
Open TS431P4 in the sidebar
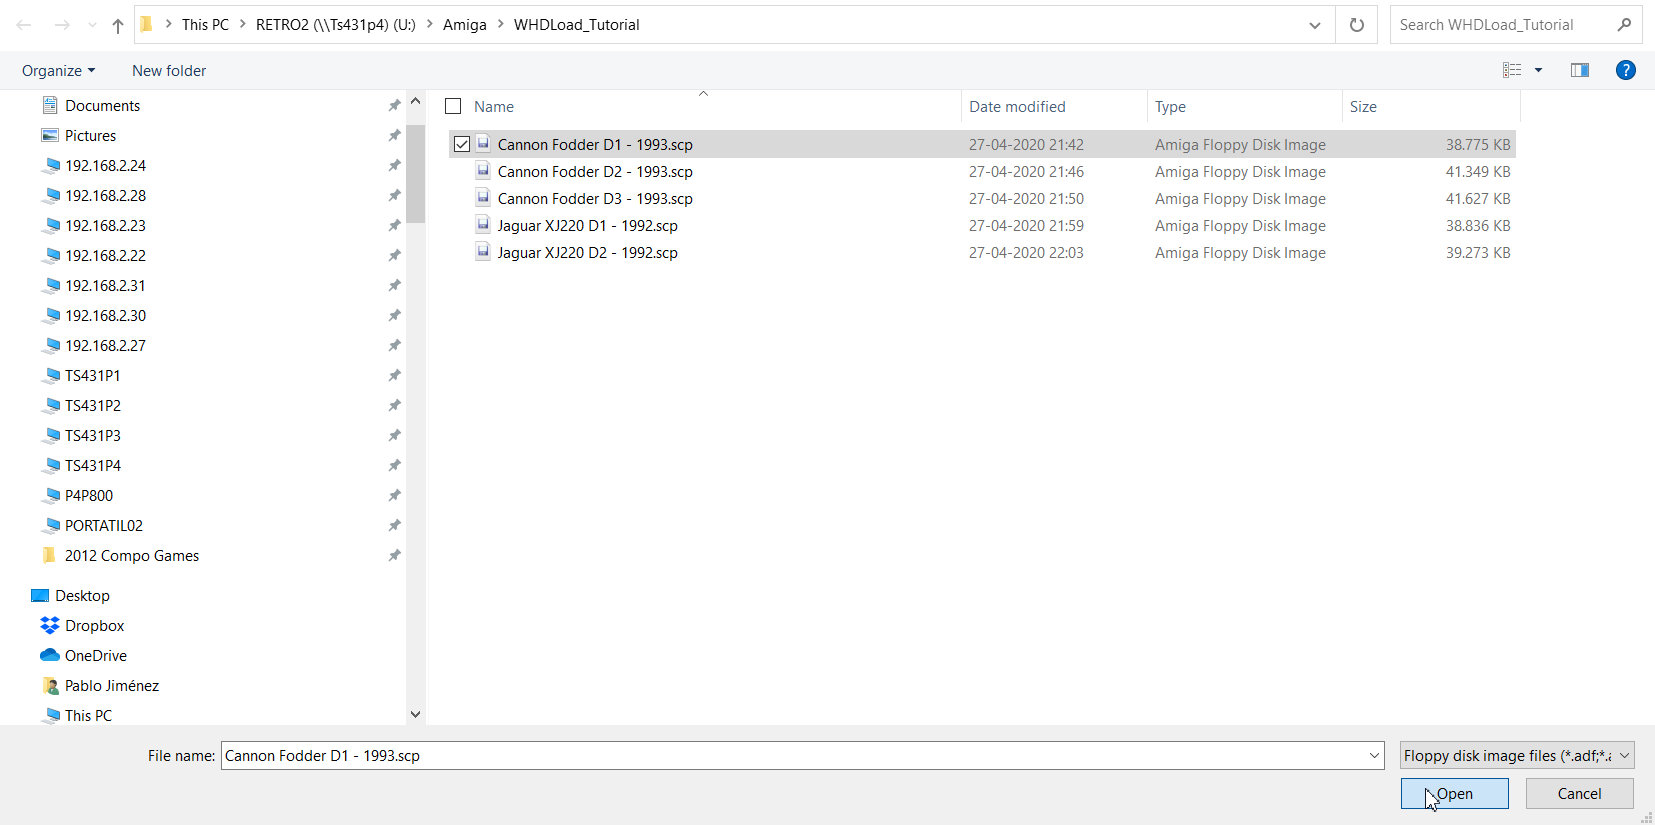[x=92, y=465]
